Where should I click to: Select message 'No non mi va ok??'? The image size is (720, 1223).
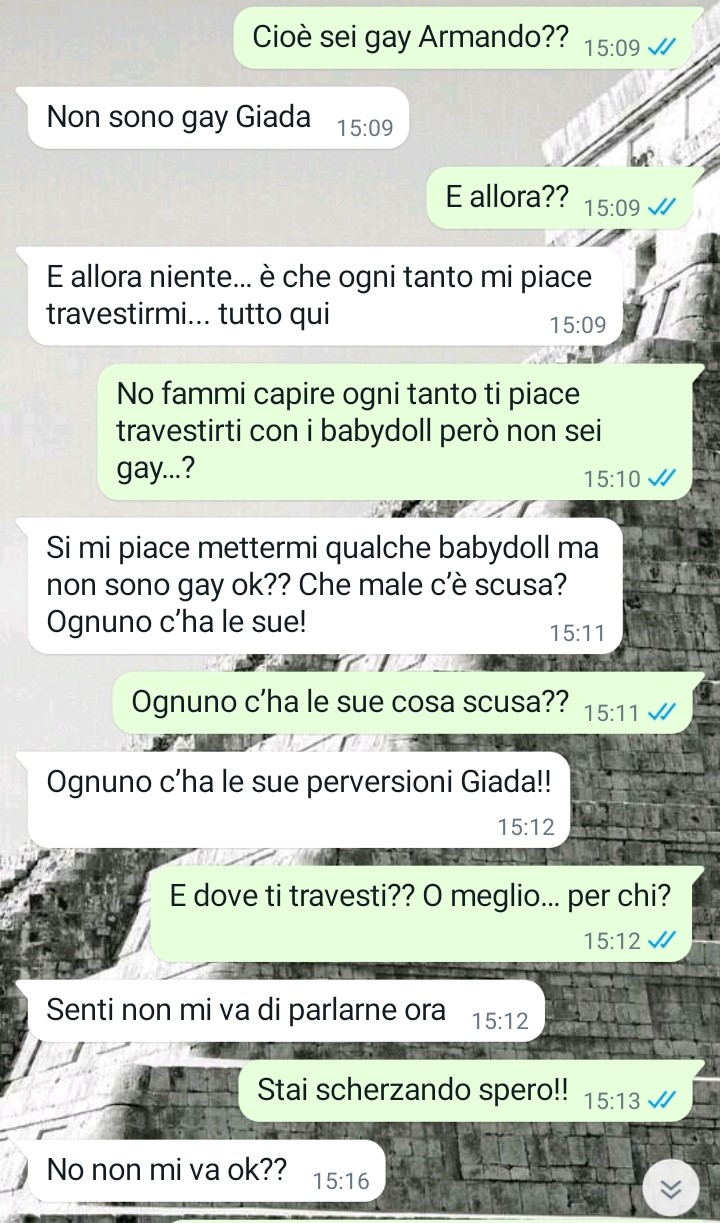click(x=207, y=1171)
